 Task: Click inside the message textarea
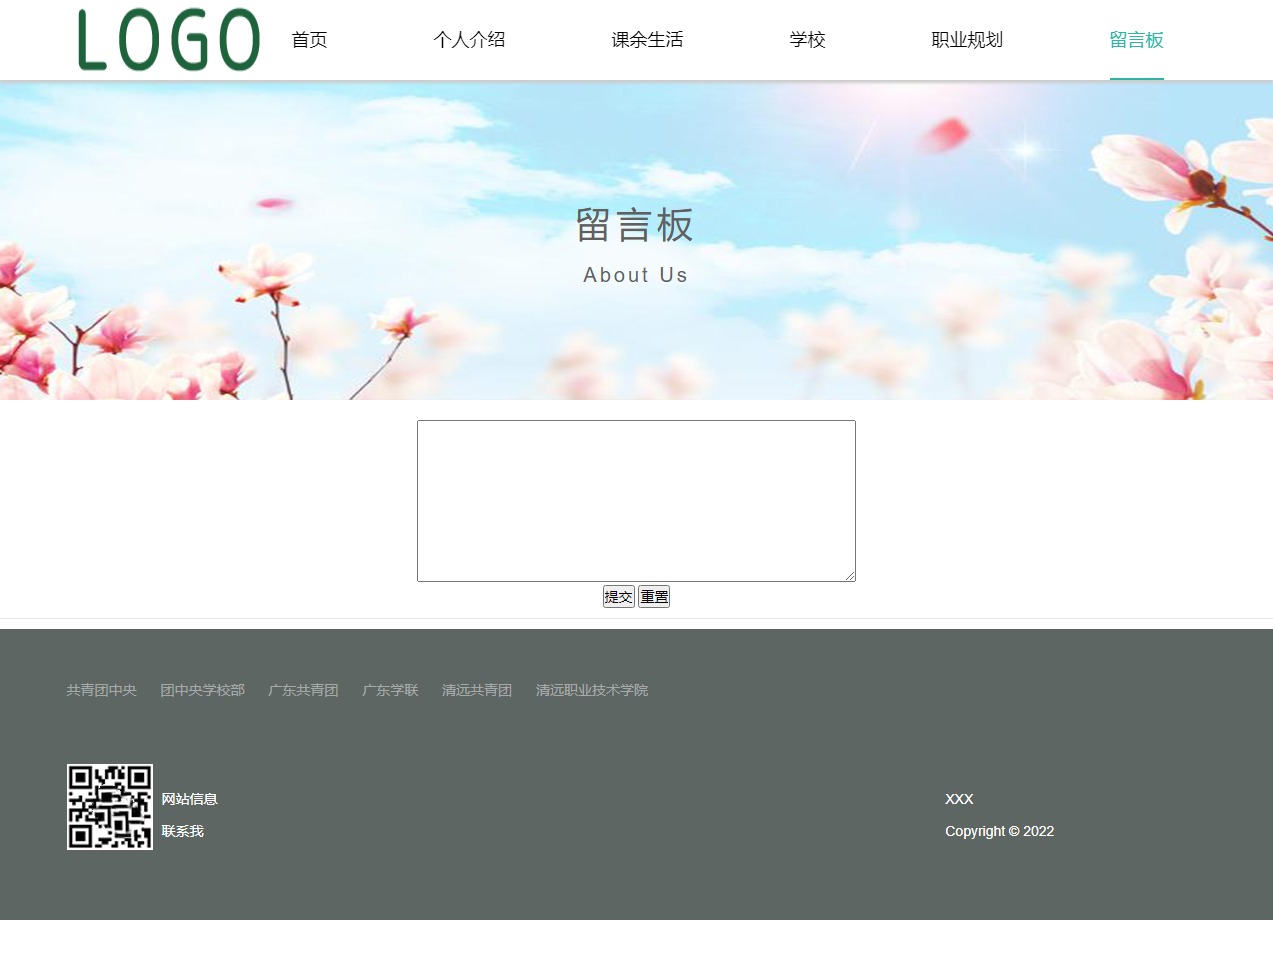636,500
